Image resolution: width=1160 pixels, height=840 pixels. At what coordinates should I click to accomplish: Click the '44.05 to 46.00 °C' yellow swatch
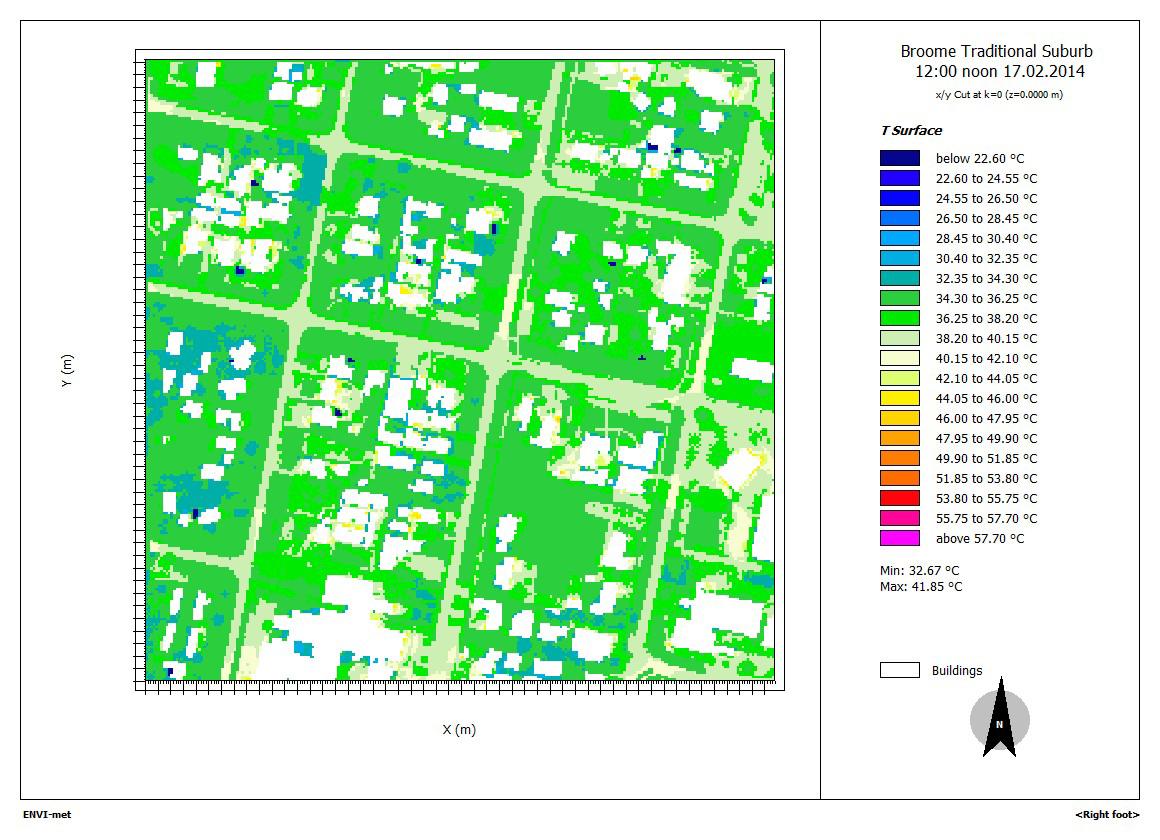tap(900, 397)
